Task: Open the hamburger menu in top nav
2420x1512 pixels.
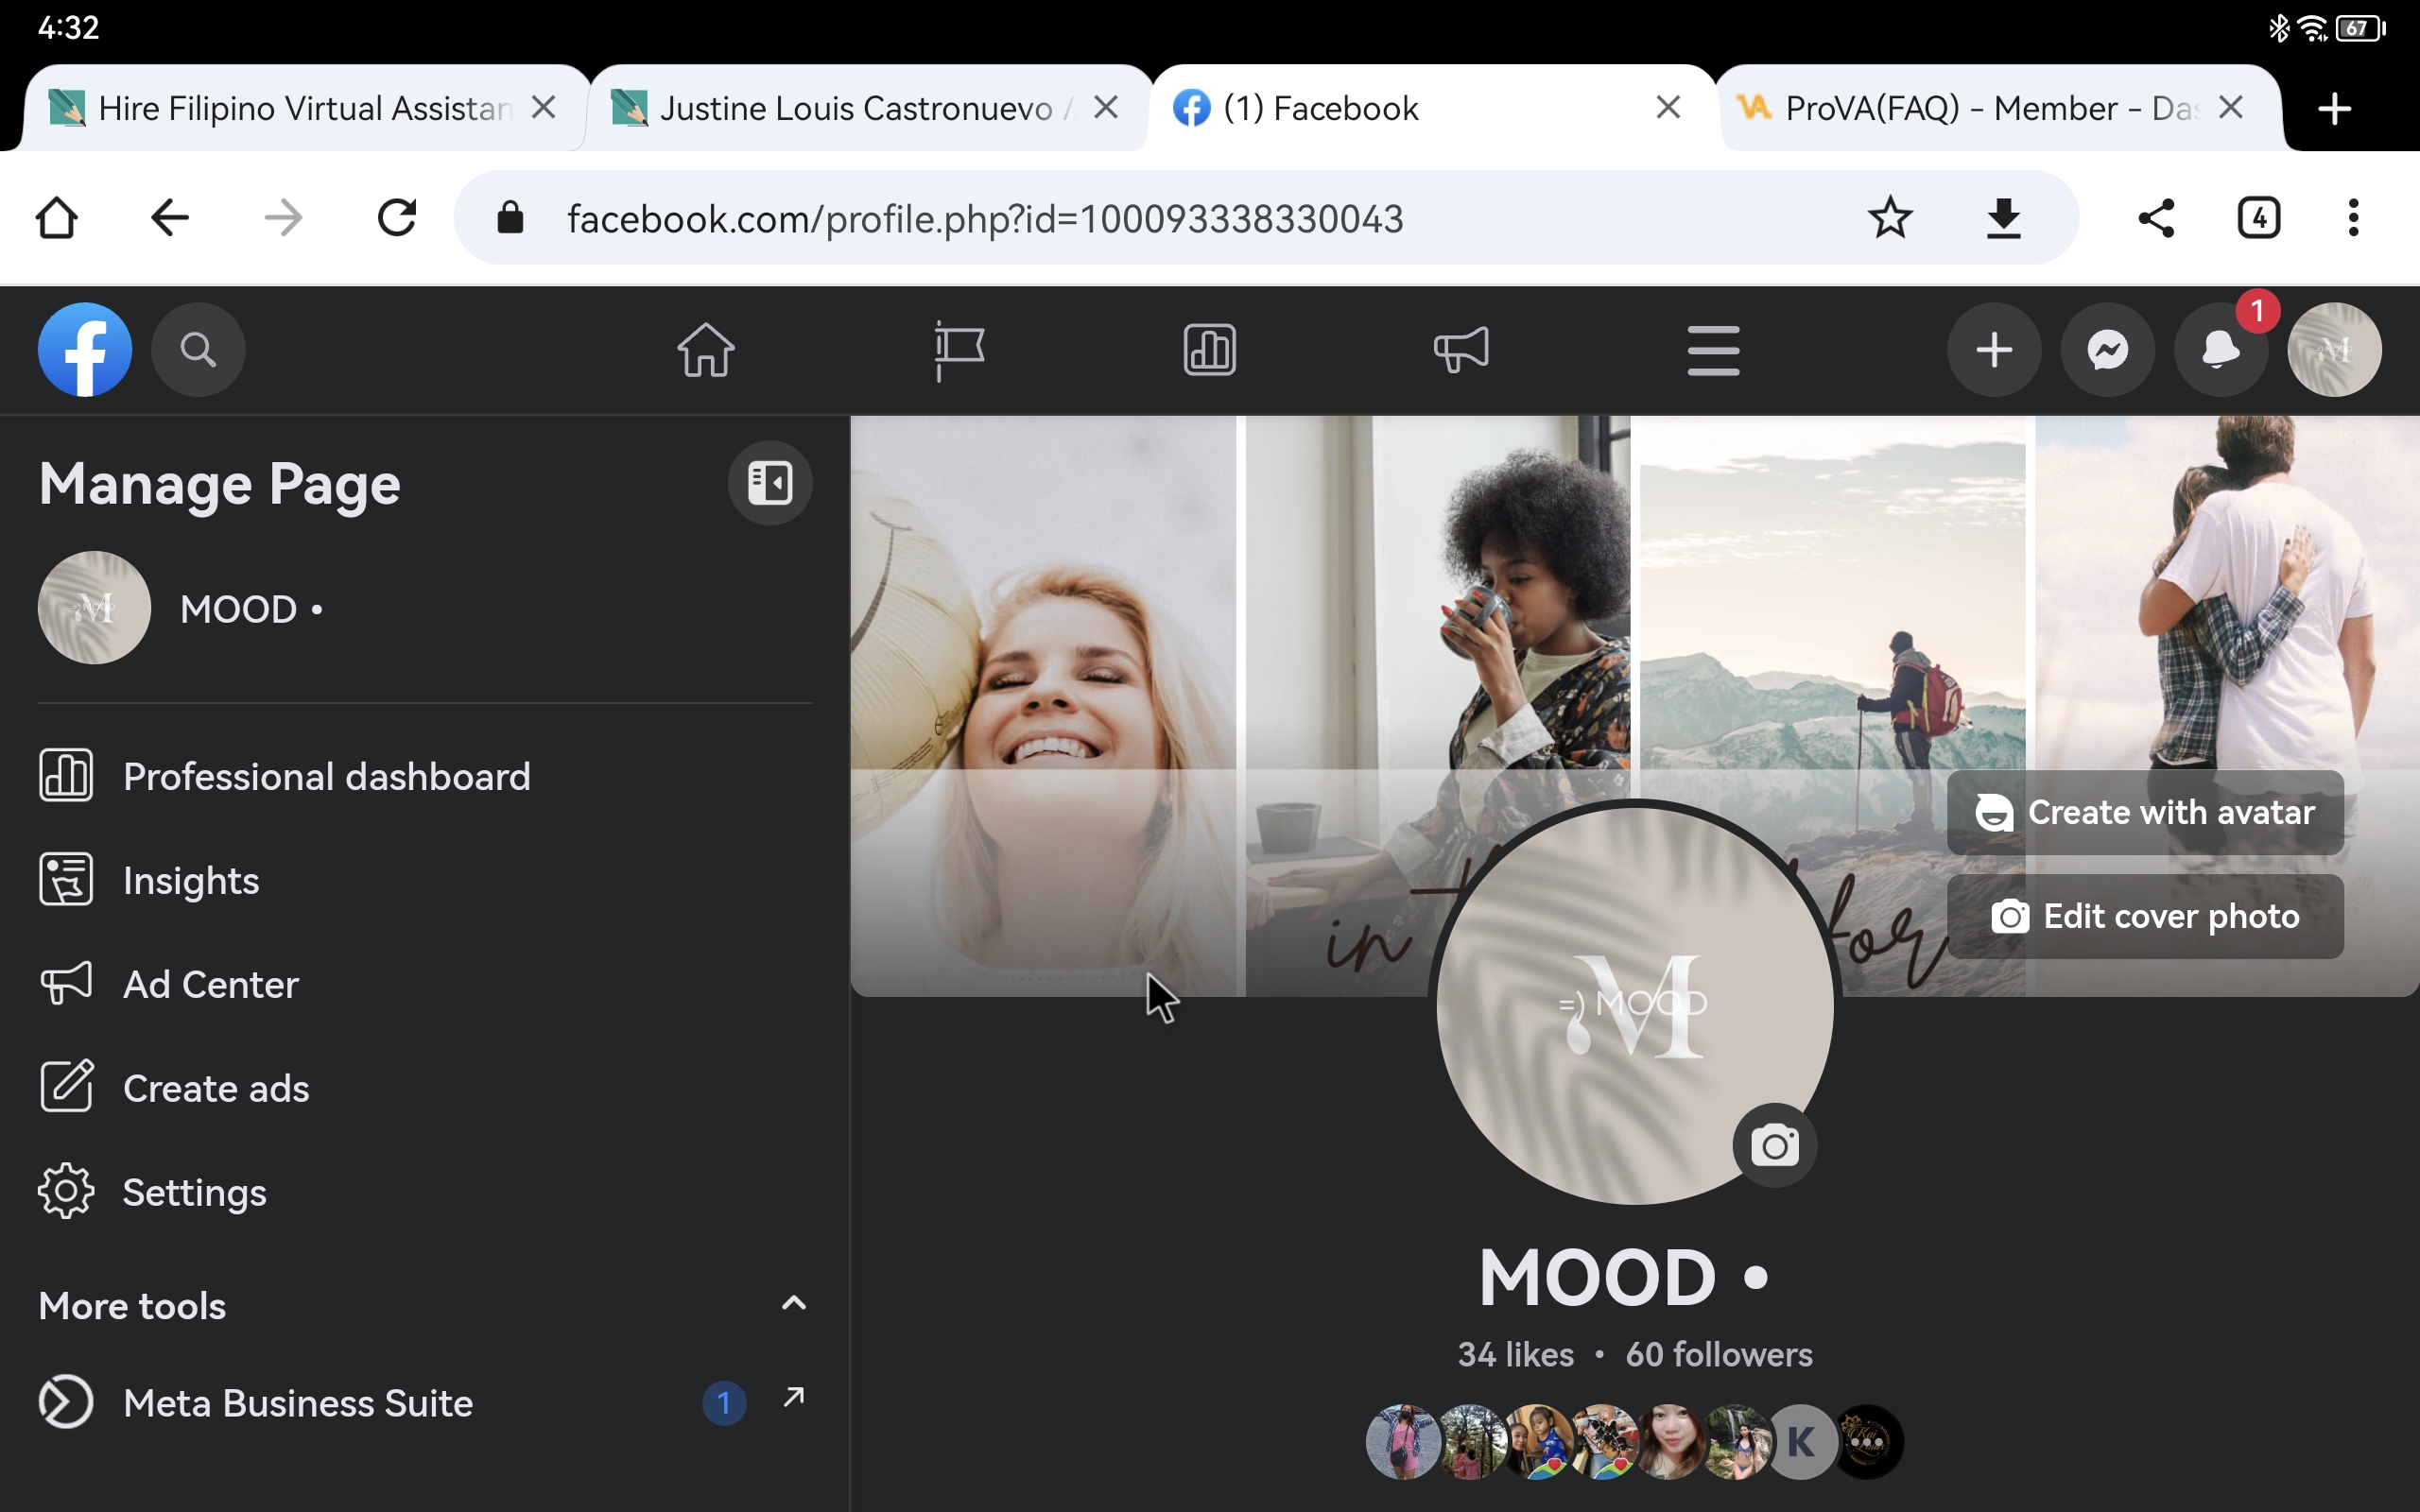Action: pyautogui.click(x=1713, y=350)
